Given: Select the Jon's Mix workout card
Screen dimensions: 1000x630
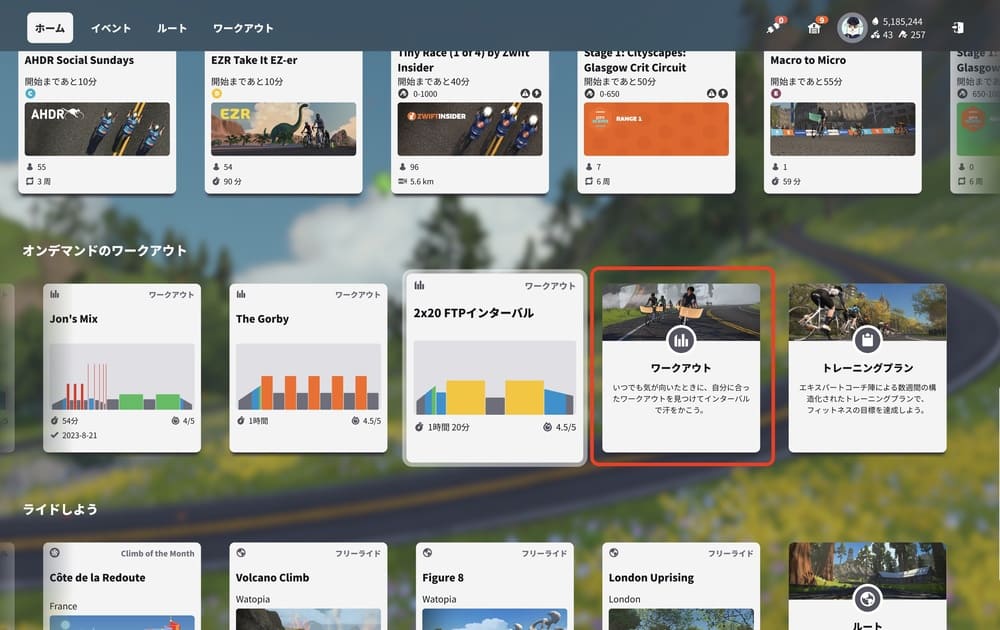Looking at the screenshot, I should click(x=122, y=368).
